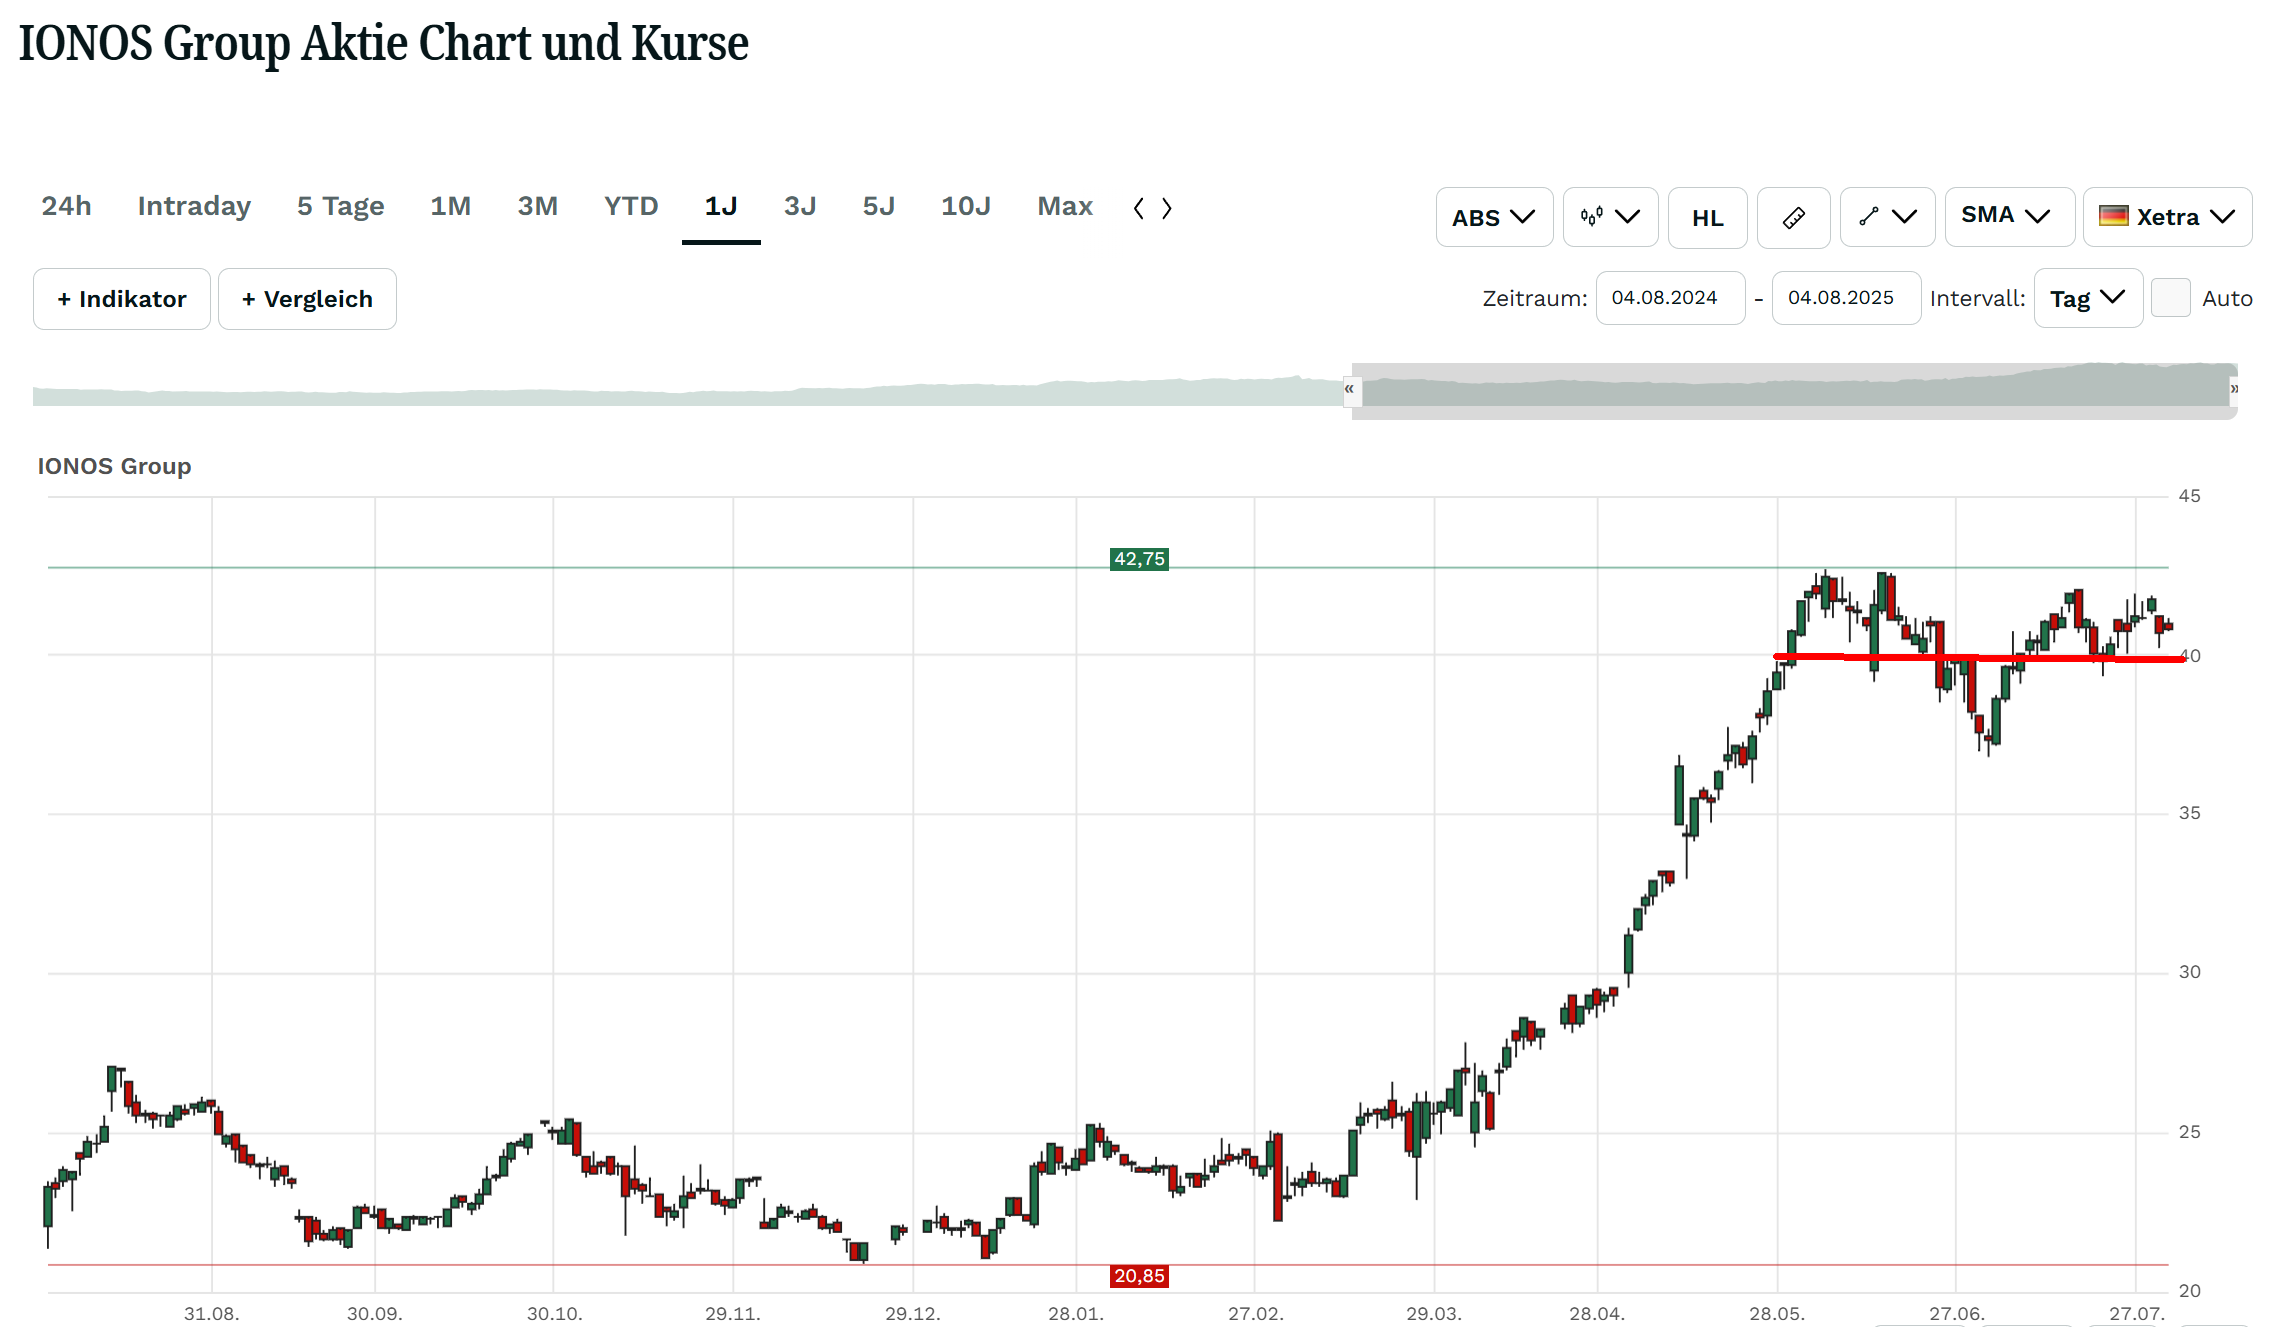Click the ruler measure tool icon
2283x1327 pixels.
(1793, 217)
